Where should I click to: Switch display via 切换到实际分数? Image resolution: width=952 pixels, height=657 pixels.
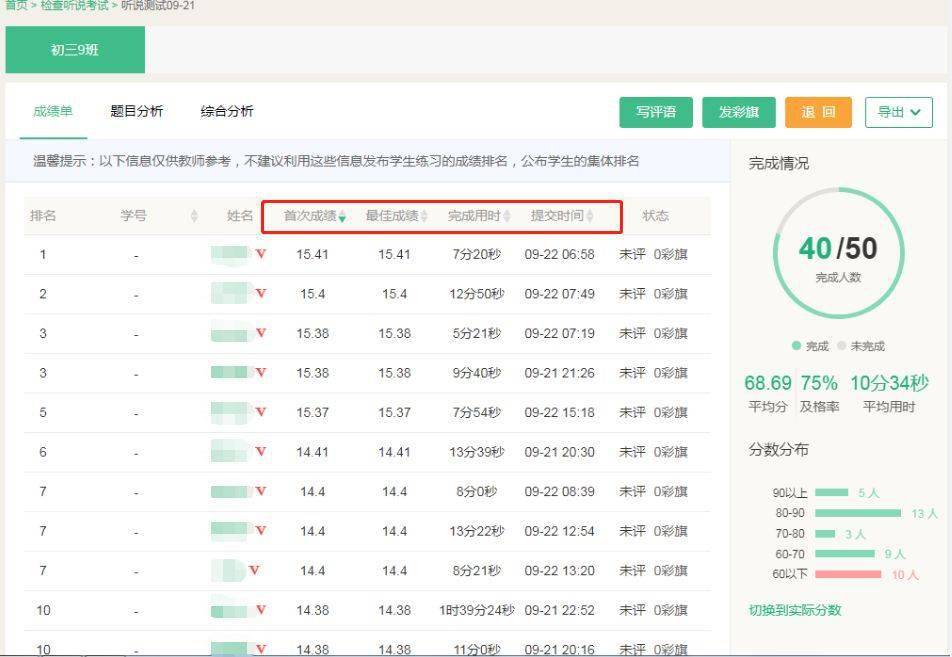(x=795, y=610)
